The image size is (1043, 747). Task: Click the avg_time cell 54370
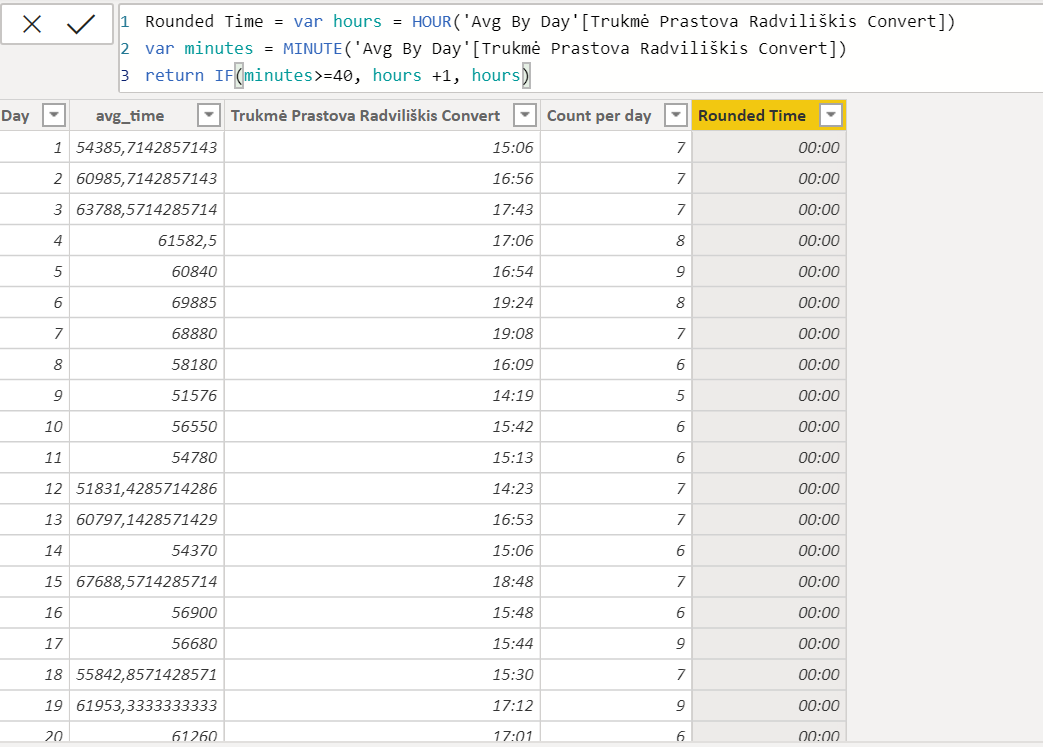[147, 550]
